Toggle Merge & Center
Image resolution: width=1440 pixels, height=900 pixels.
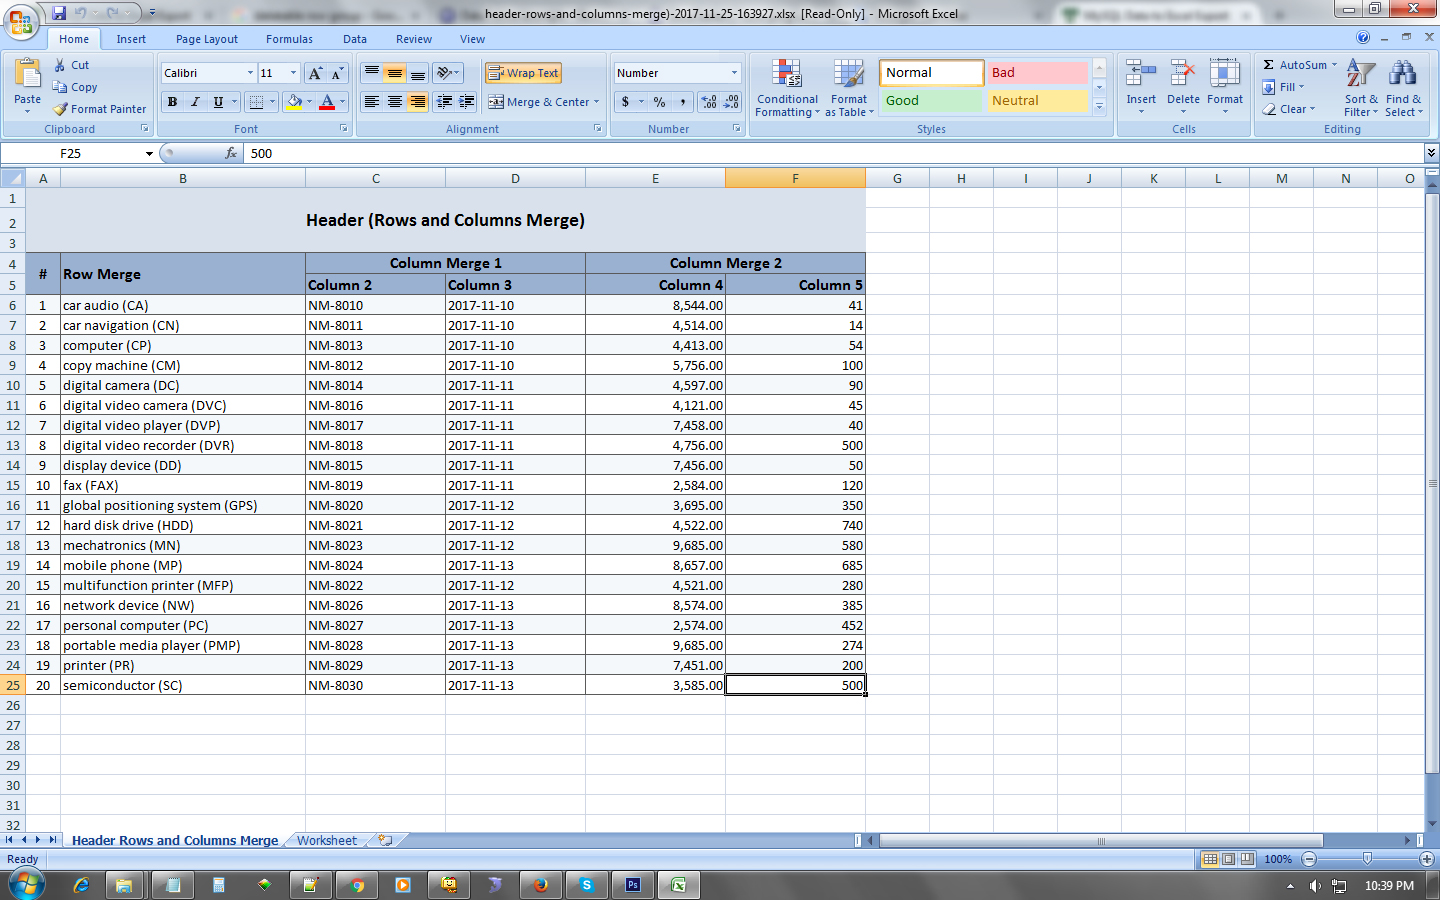(x=536, y=102)
